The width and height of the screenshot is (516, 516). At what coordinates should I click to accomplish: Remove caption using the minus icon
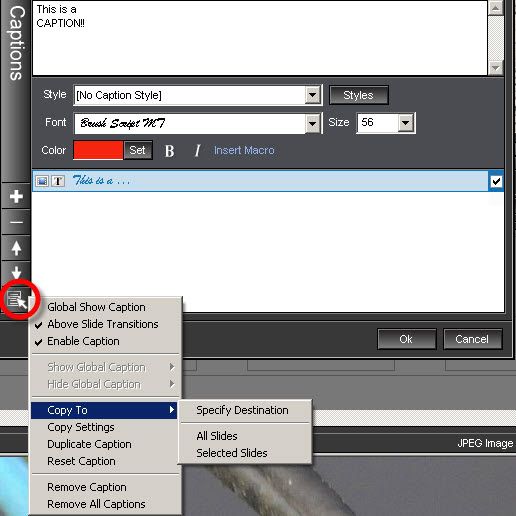pyautogui.click(x=16, y=222)
